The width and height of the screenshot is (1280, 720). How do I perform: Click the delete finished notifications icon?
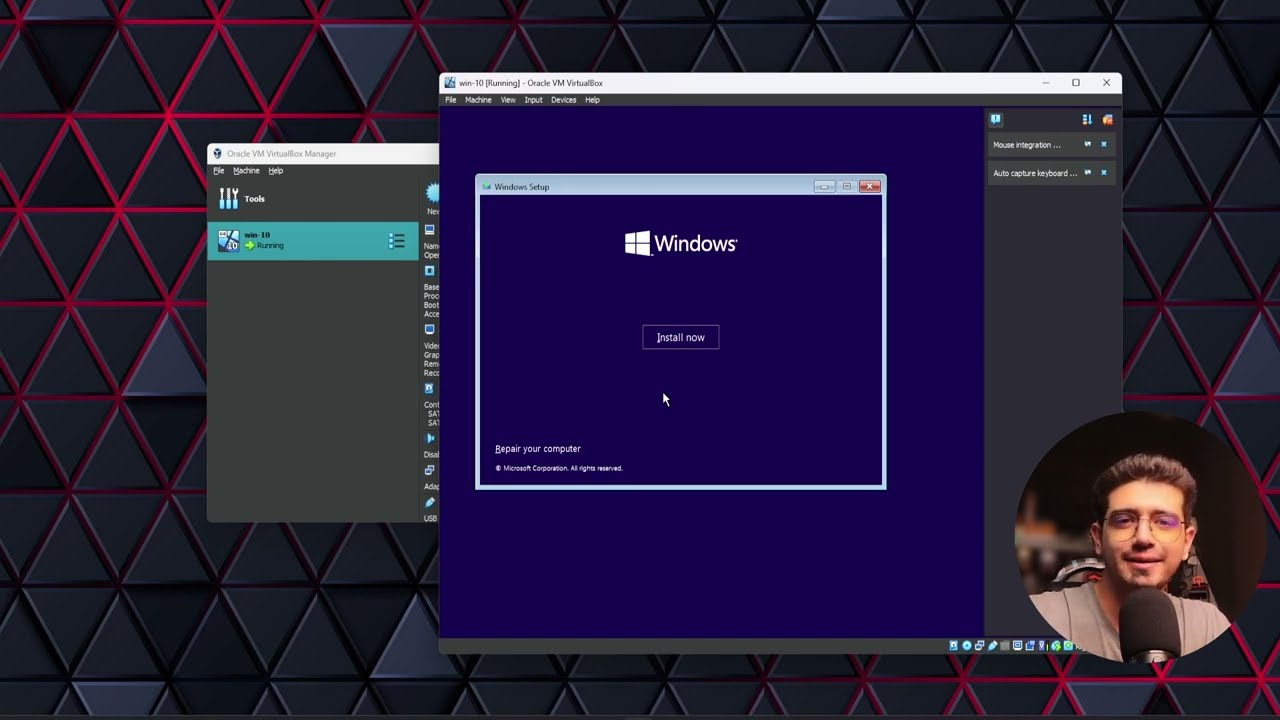pyautogui.click(x=1107, y=120)
